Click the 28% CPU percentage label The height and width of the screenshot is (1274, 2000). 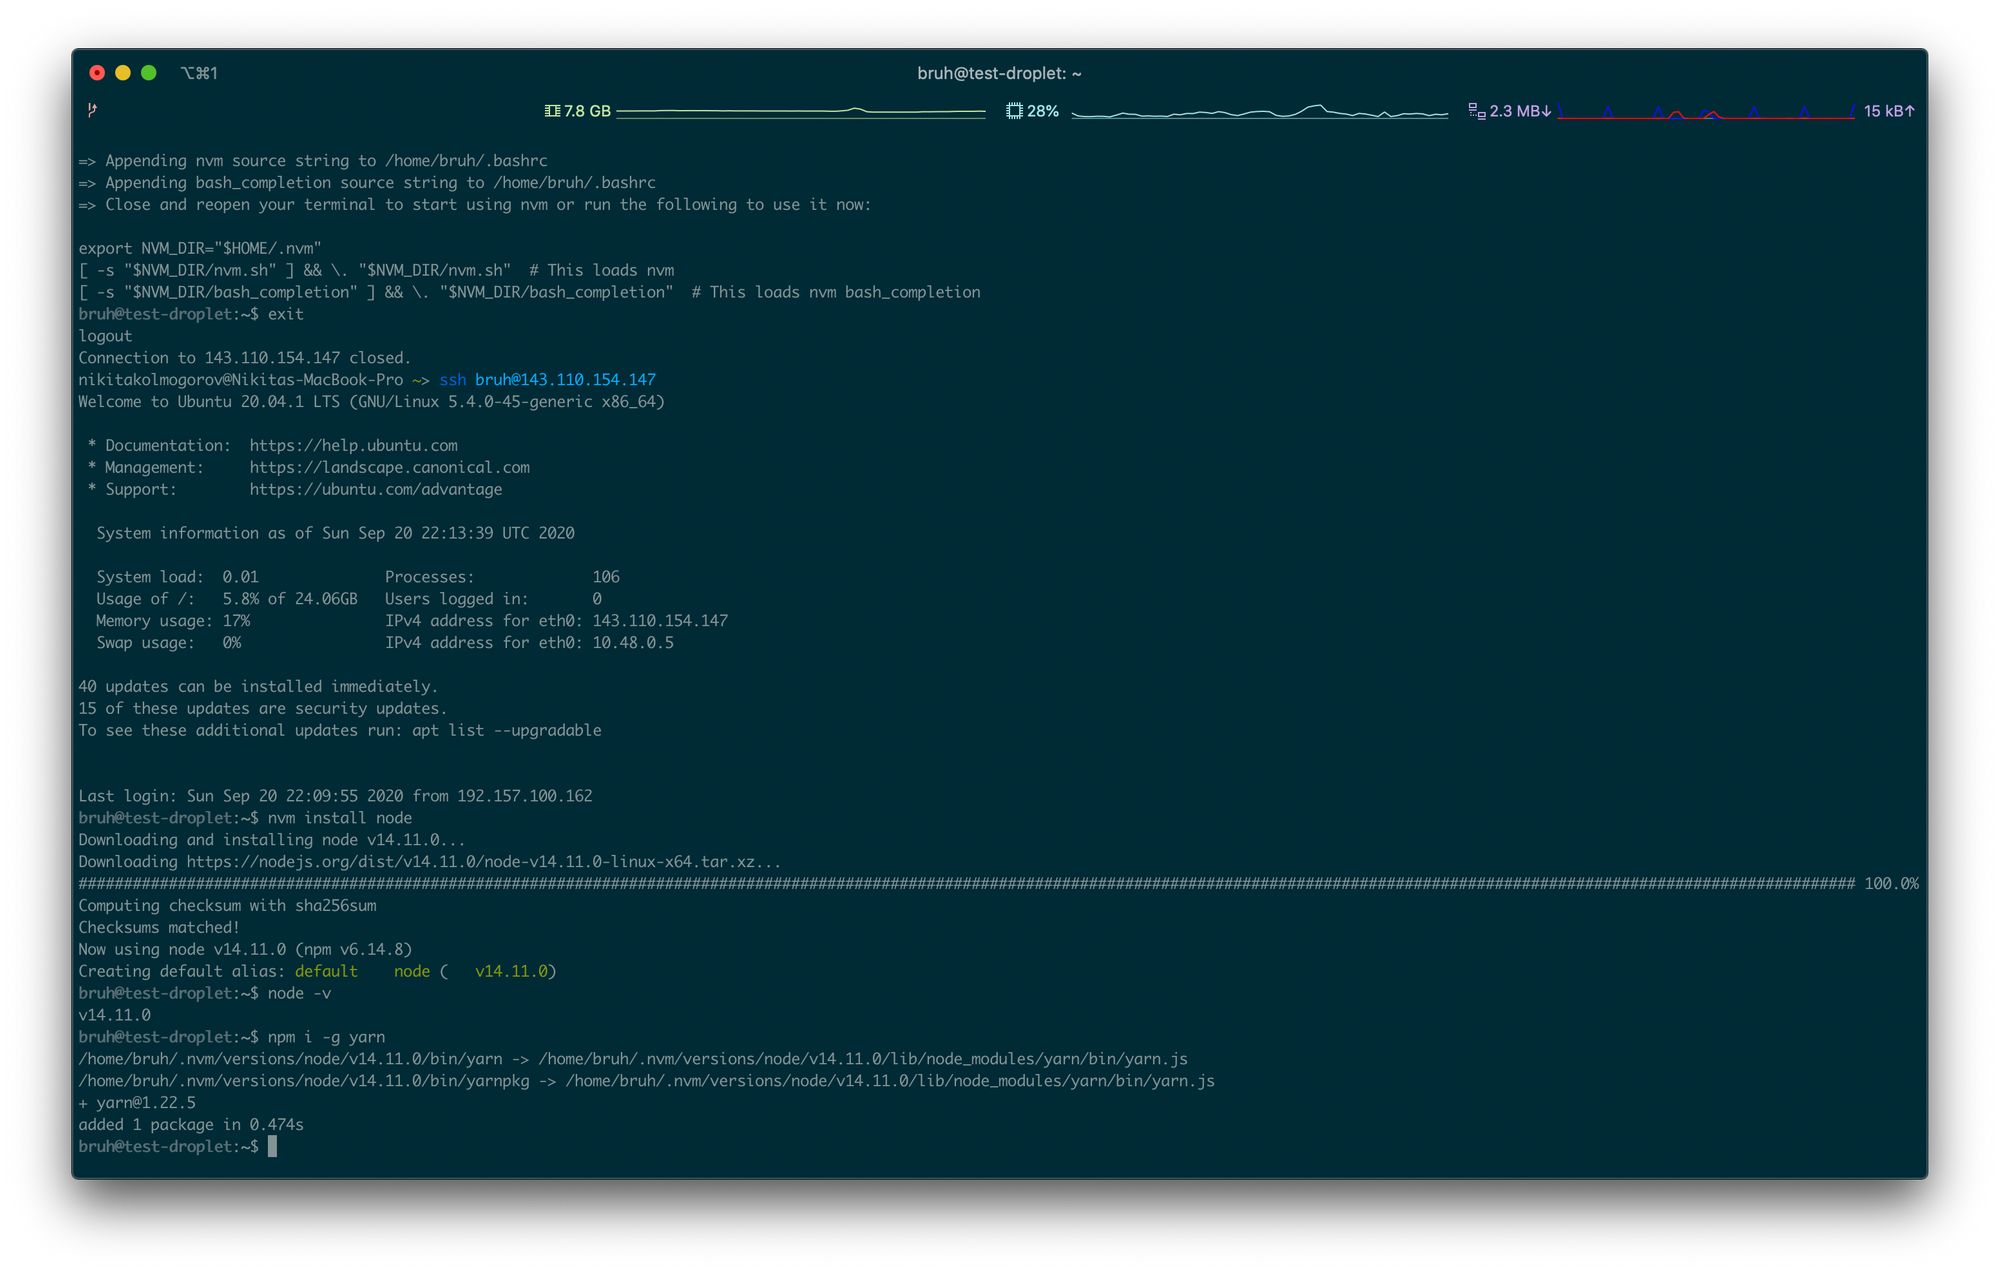coord(1043,111)
